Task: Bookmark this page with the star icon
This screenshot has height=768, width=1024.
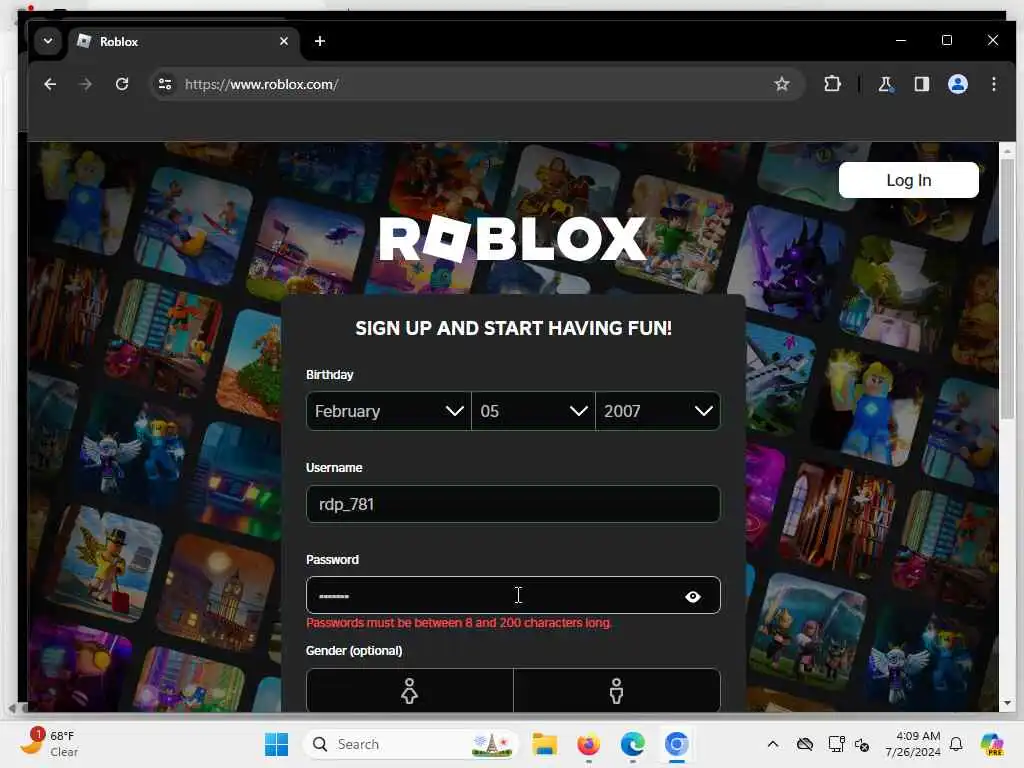Action: [x=782, y=84]
